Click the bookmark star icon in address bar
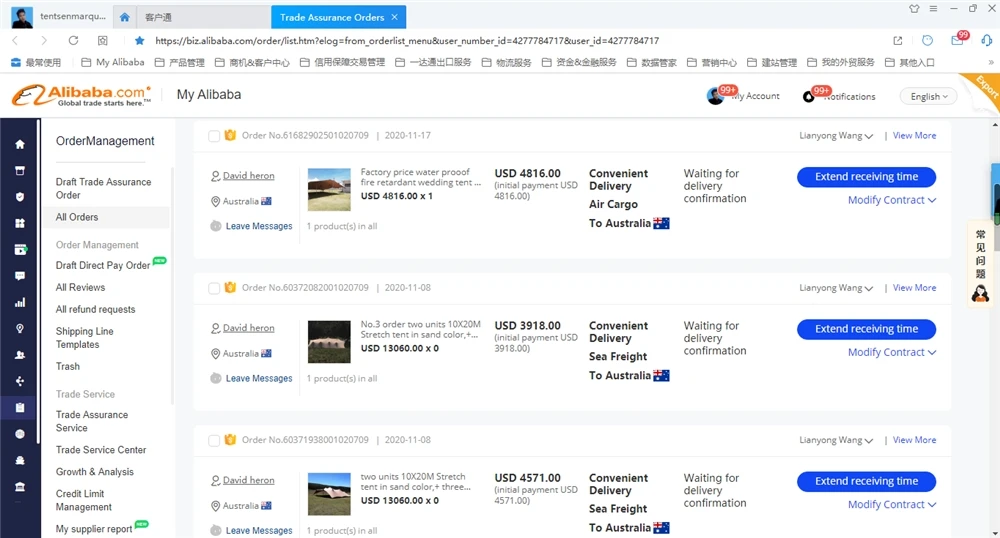The height and width of the screenshot is (538, 1000). 139,41
